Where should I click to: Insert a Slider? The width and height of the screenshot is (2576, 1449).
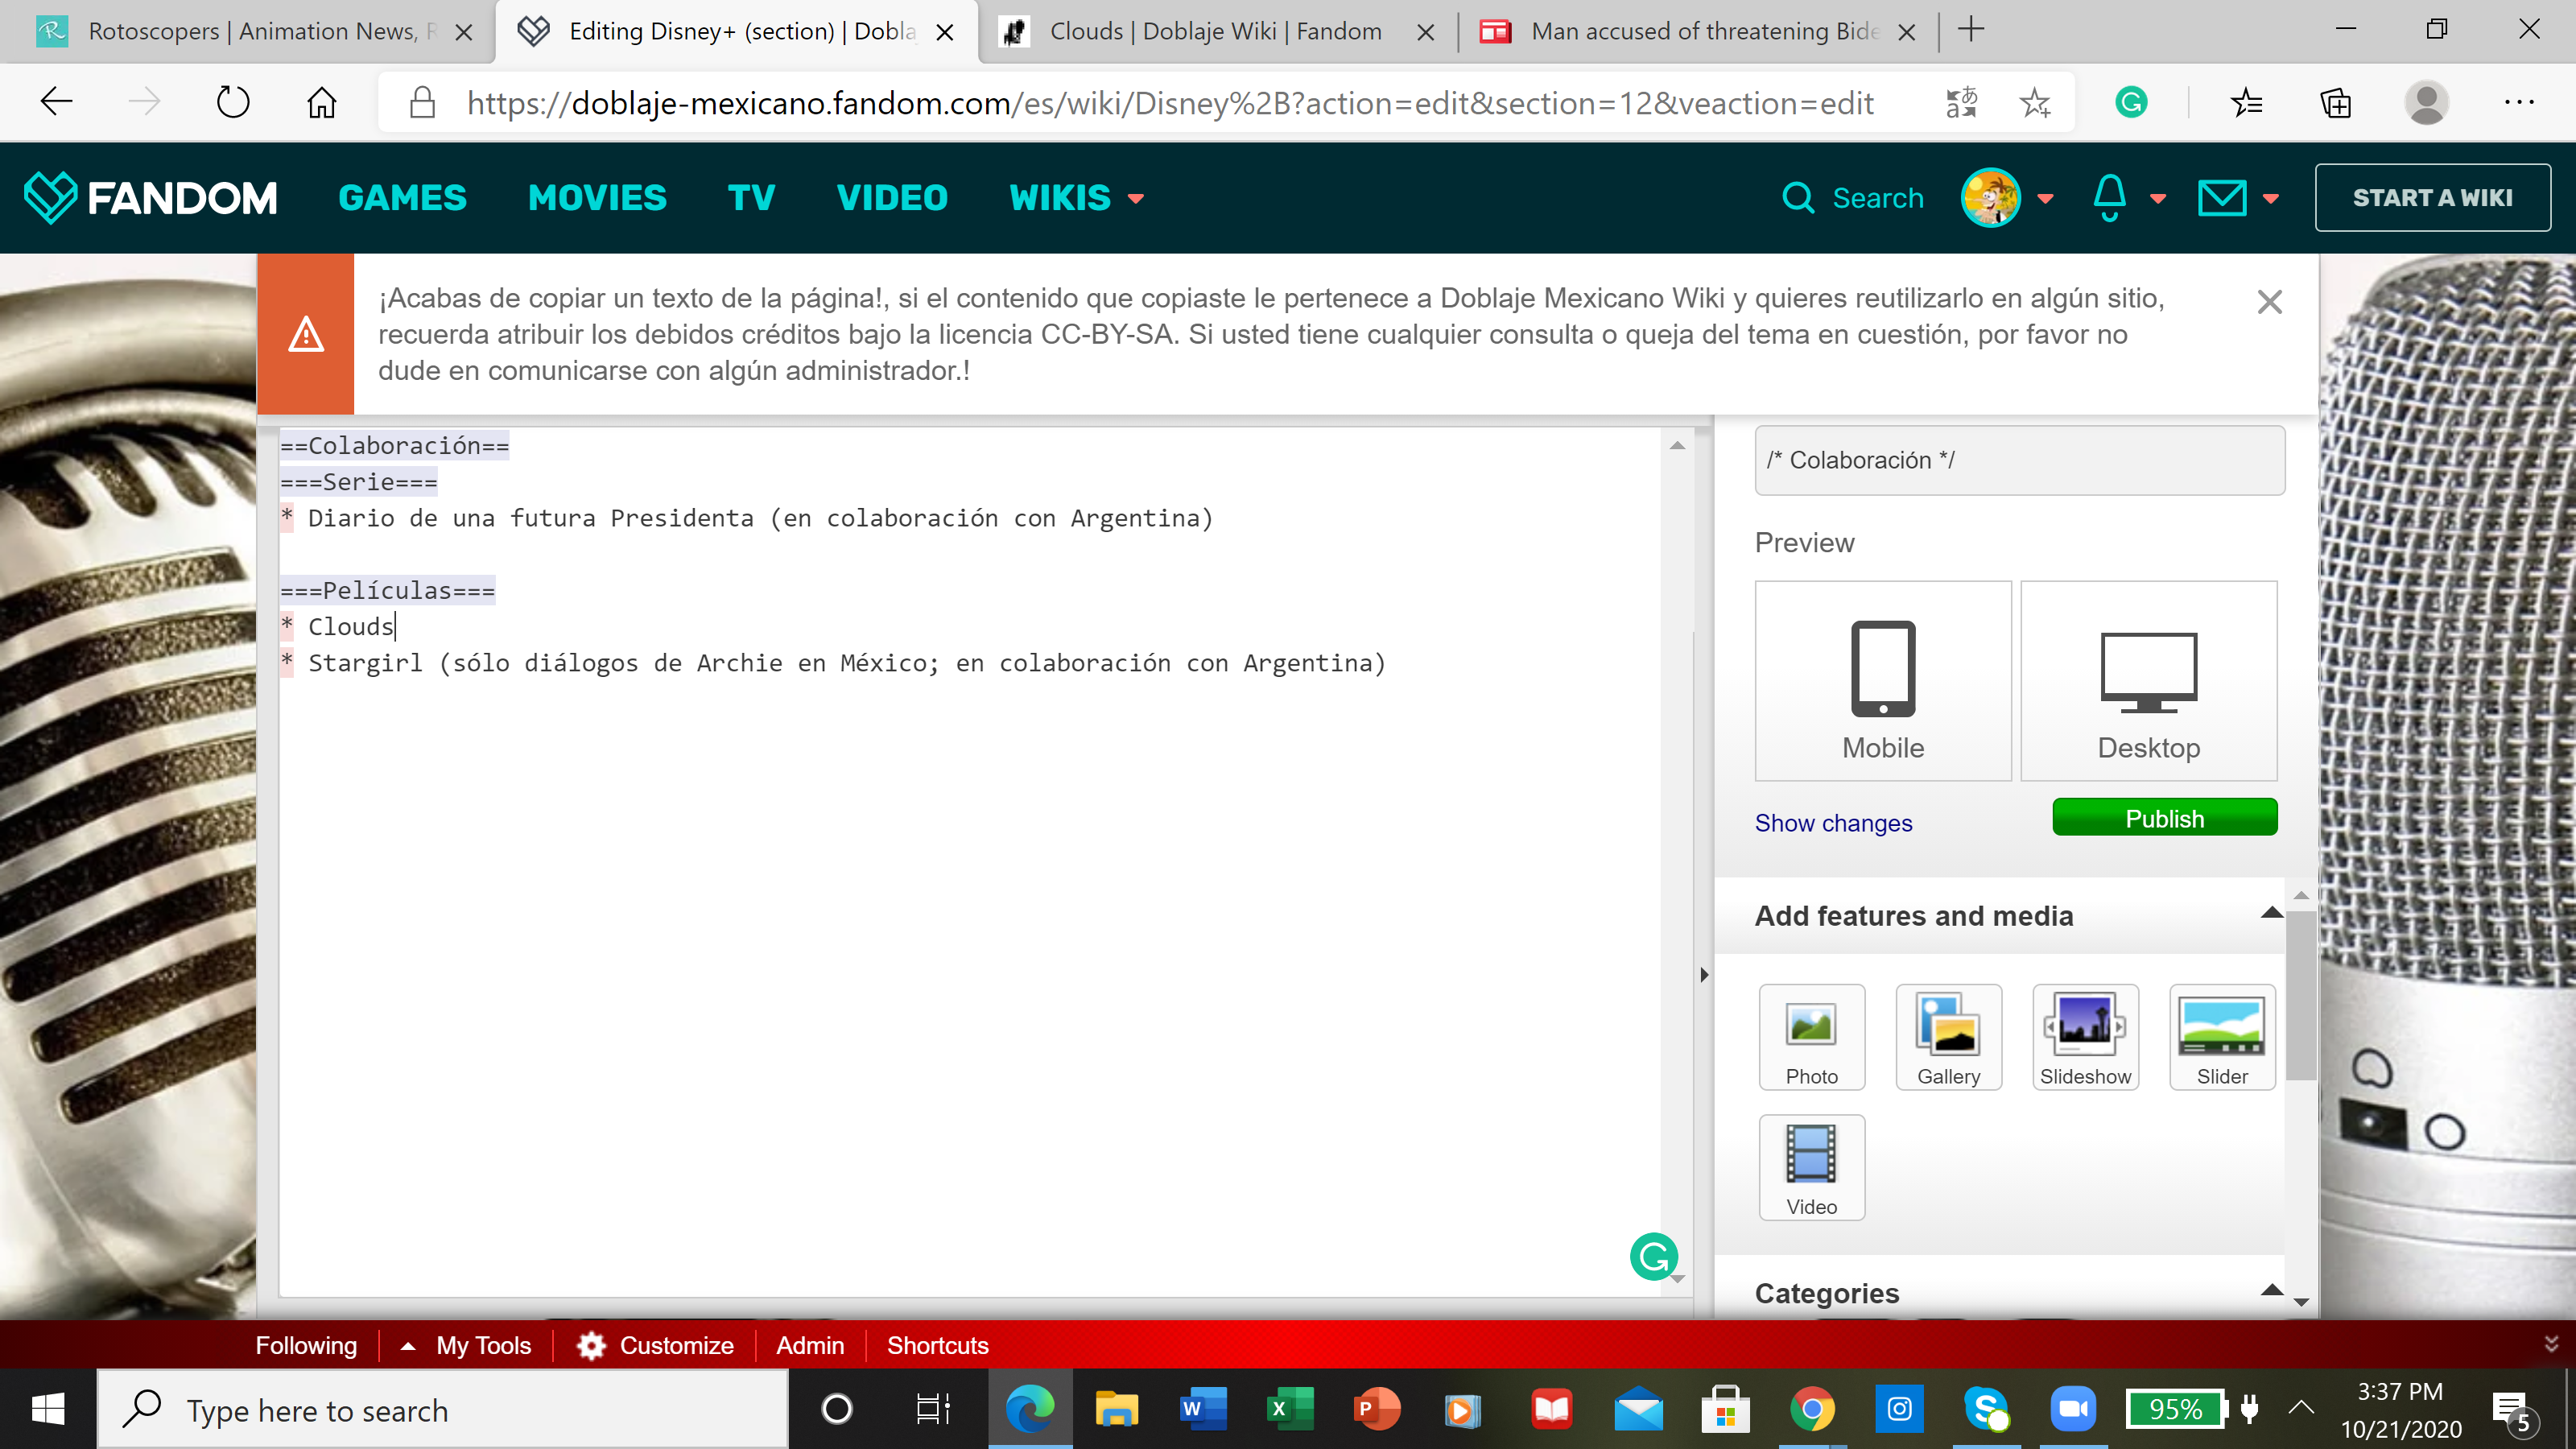pos(2222,1037)
